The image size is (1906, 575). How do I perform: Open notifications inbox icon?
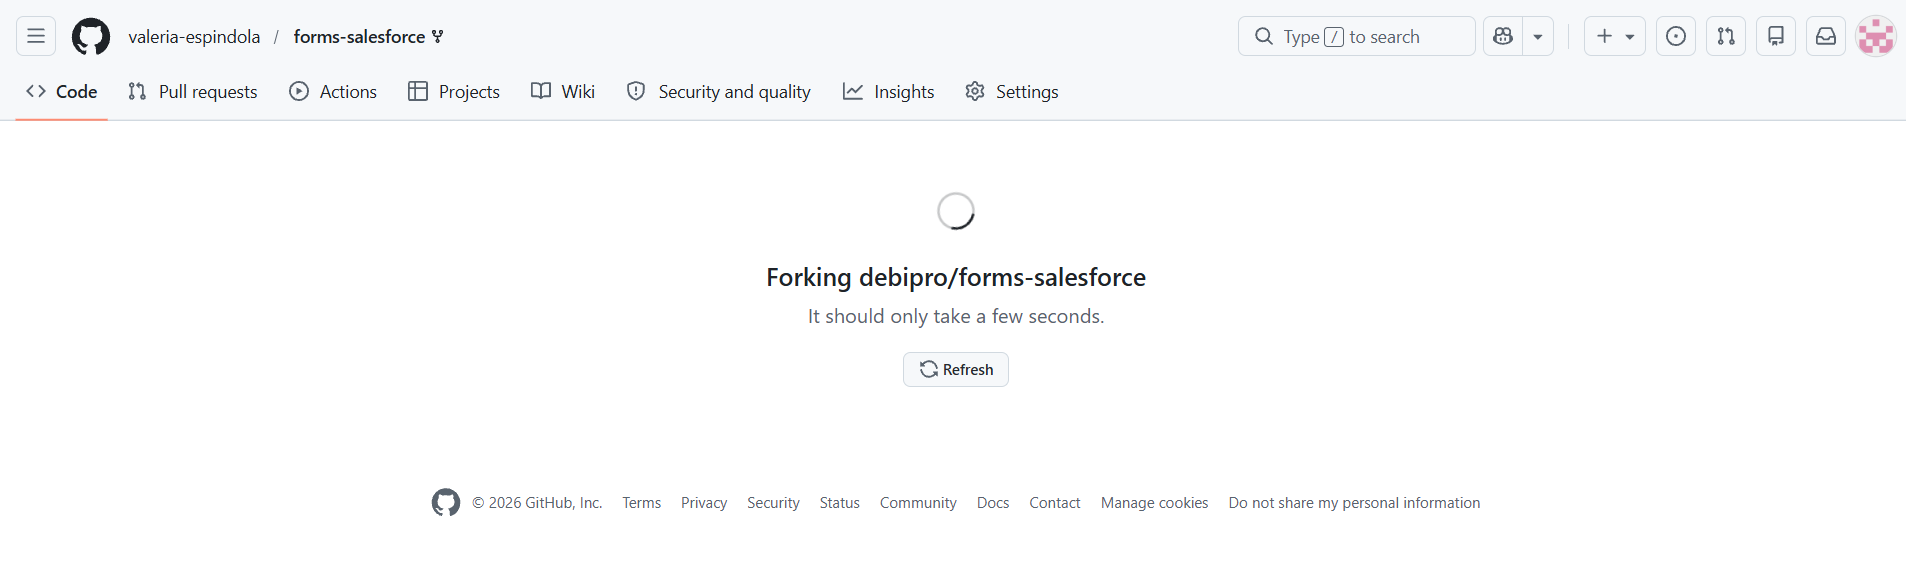pos(1826,36)
